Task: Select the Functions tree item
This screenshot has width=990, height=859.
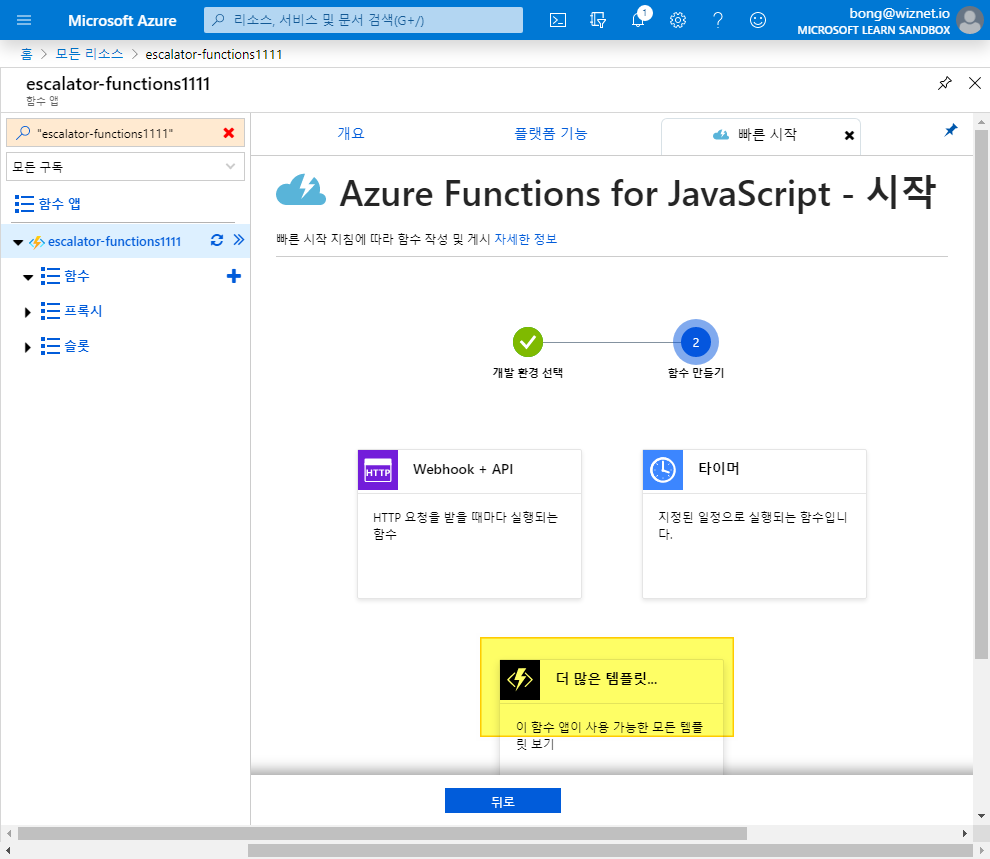Action: pyautogui.click(x=76, y=276)
